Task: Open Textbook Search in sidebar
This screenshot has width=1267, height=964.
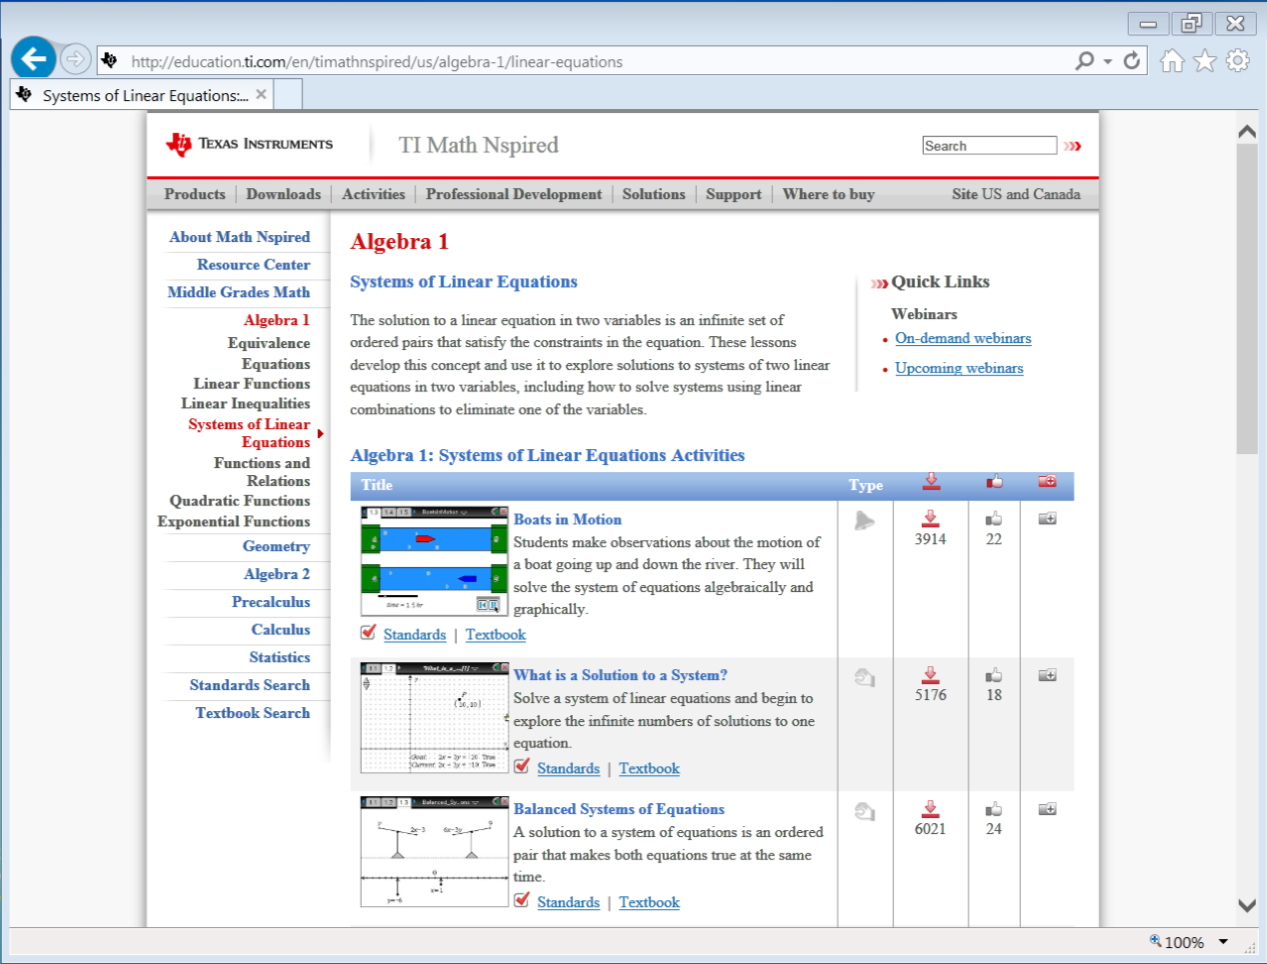Action: [253, 713]
